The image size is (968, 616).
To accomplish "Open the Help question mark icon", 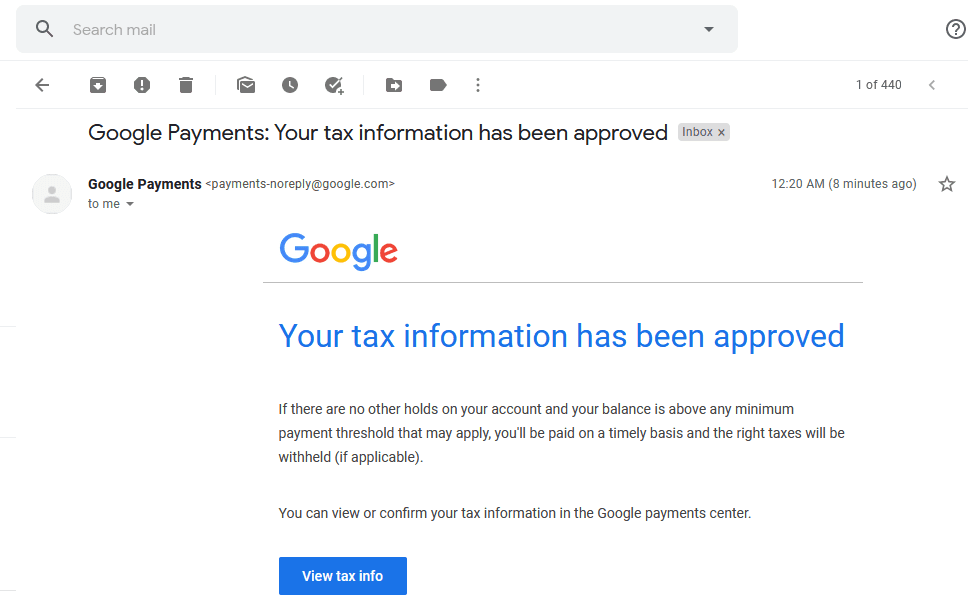I will tap(956, 29).
